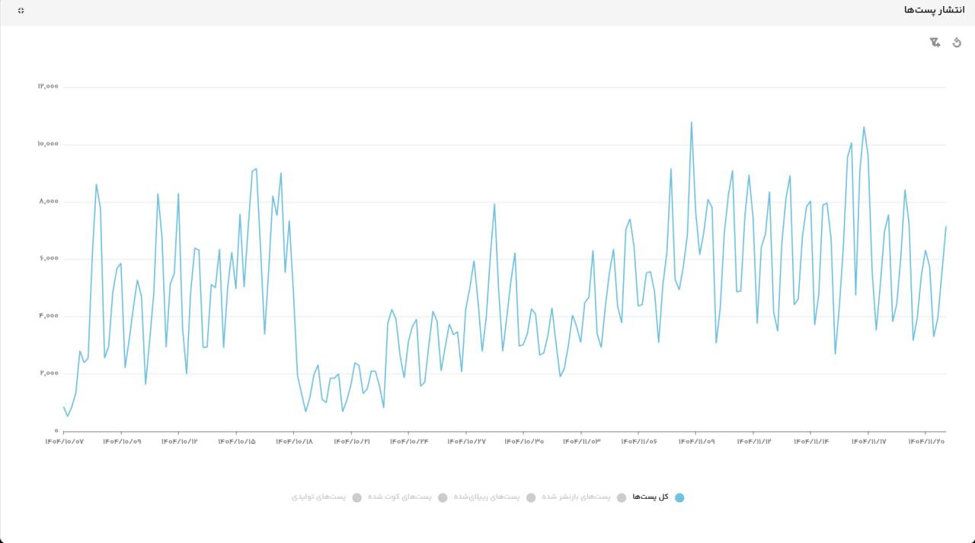Click the 'انتشار پست‌ها' panel title
The height and width of the screenshot is (543, 975).
pyautogui.click(x=934, y=11)
